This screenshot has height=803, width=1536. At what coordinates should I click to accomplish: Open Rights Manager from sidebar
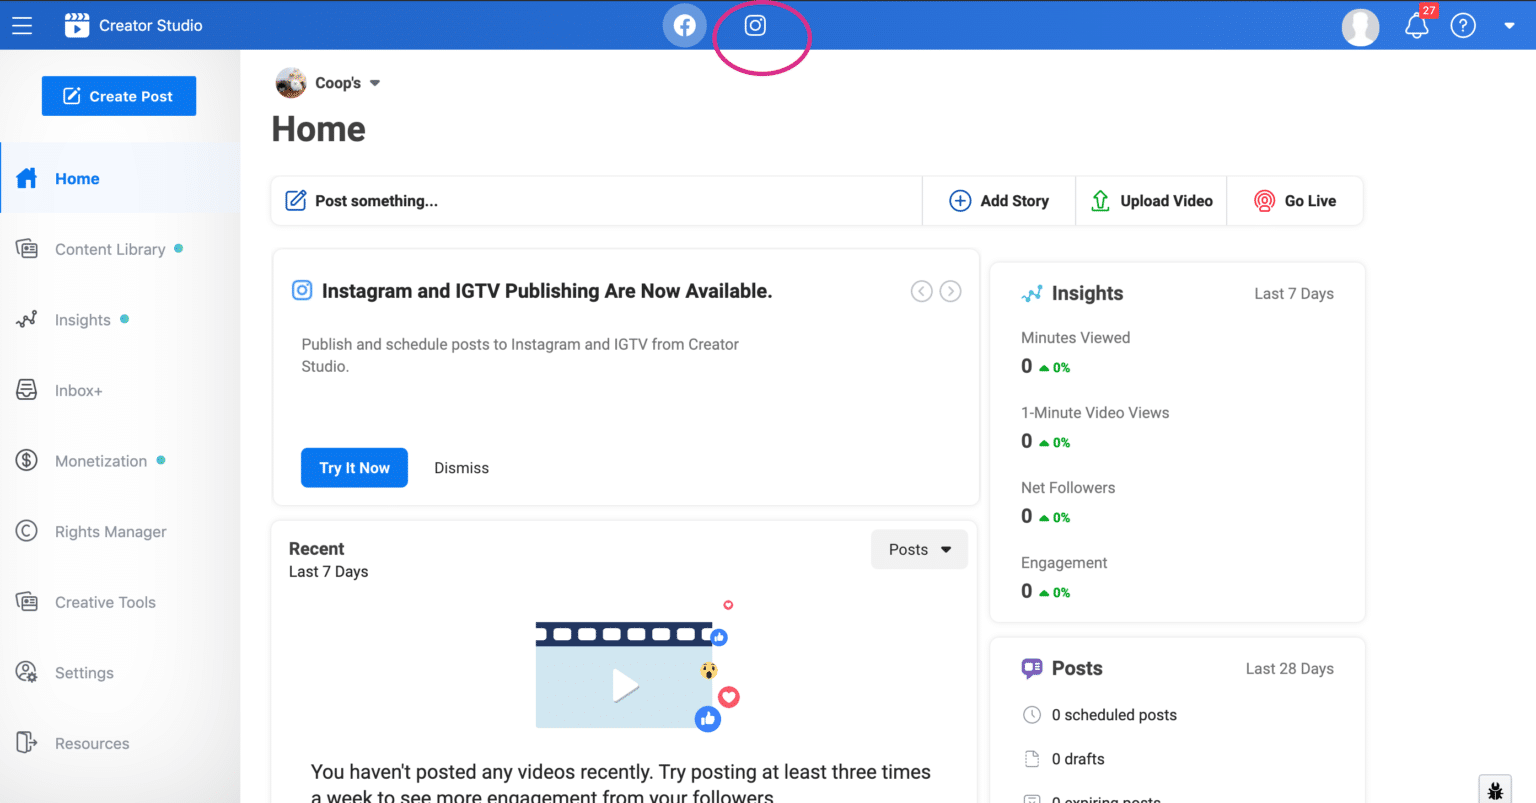[x=110, y=532]
